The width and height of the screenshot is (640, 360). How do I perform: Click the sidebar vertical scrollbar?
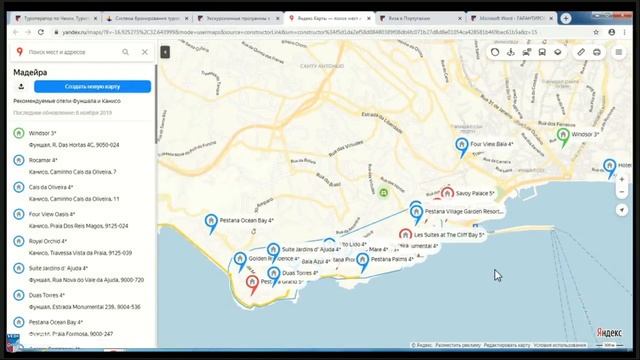pos(156,104)
